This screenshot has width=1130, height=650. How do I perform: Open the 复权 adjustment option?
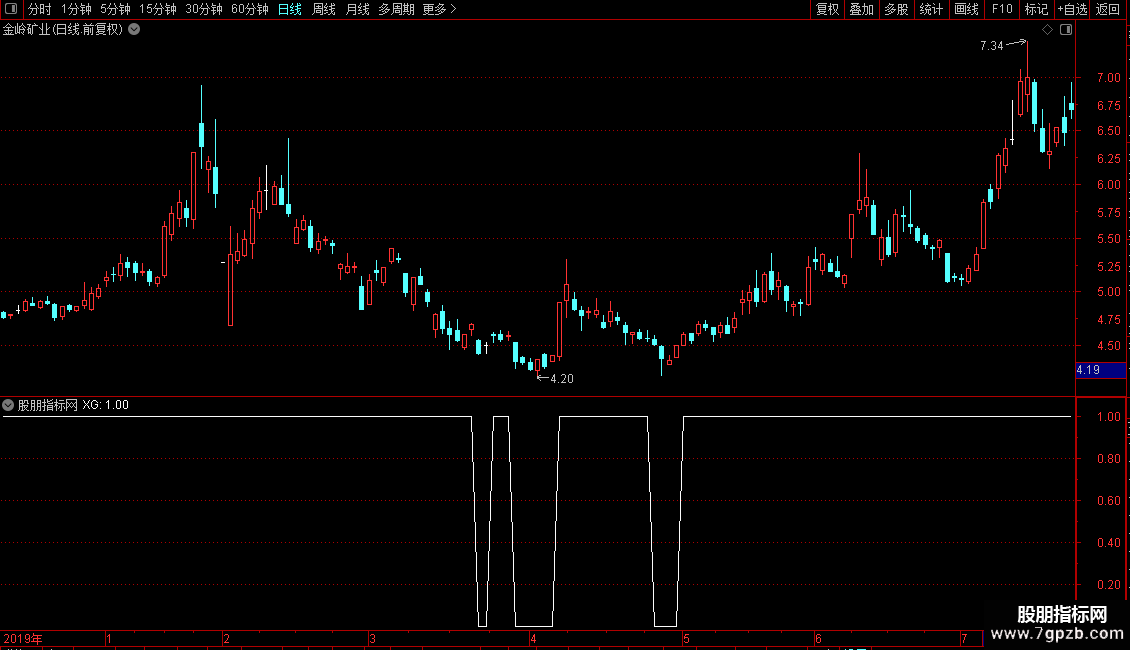827,9
